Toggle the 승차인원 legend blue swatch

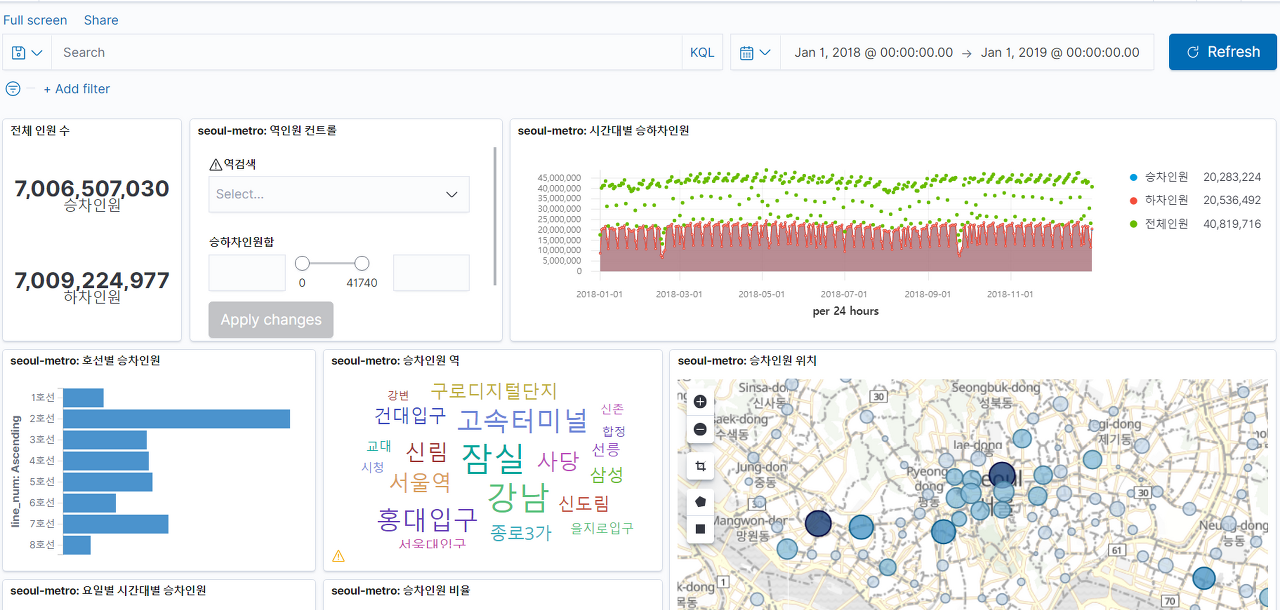(1132, 177)
